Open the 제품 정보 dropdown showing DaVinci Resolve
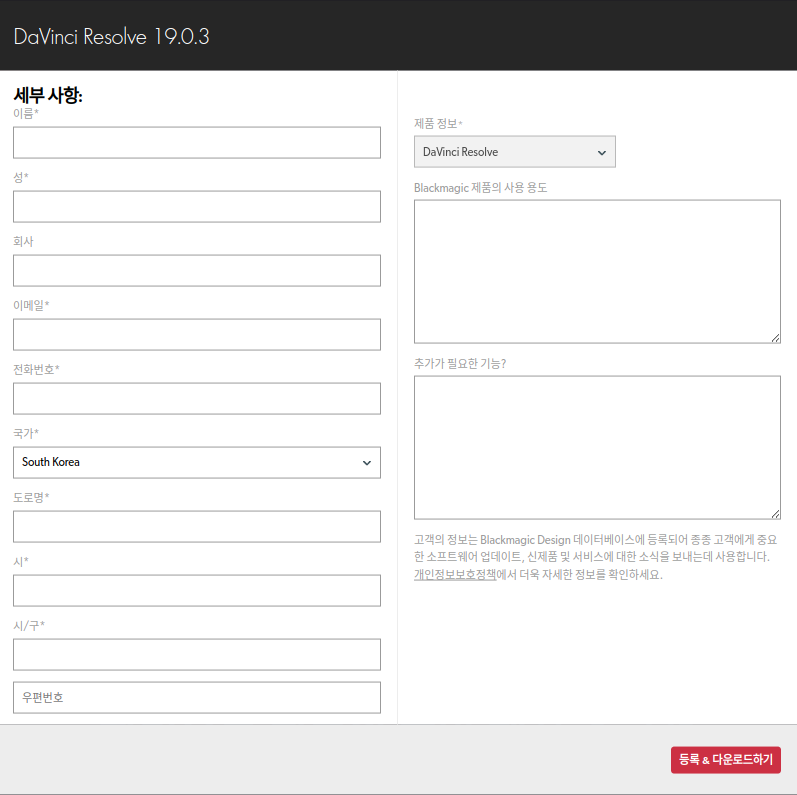The image size is (797, 795). [515, 151]
